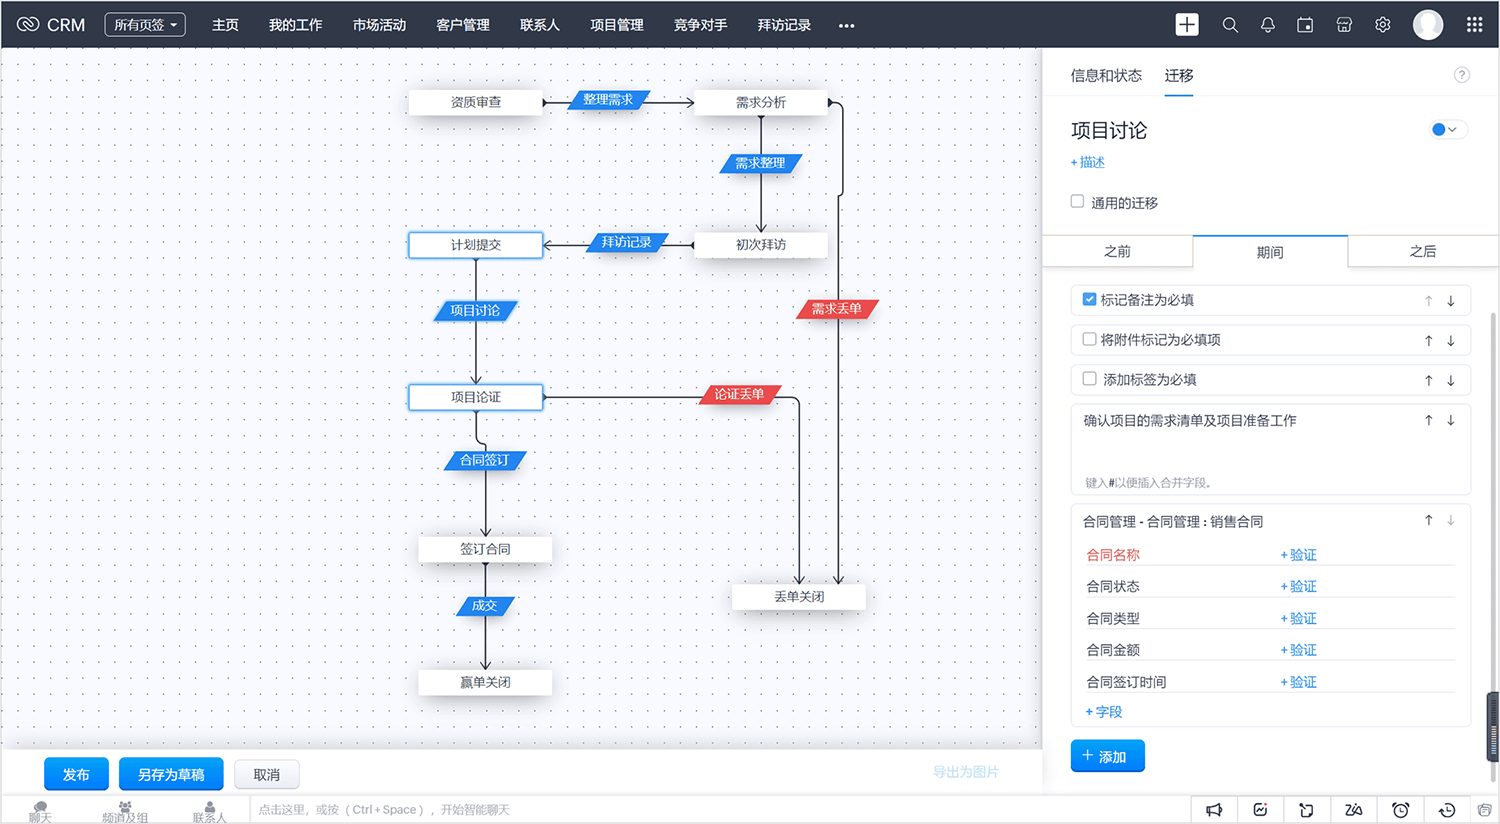The image size is (1500, 824).
Task: Open 主页 in navigation bar
Action: (225, 25)
